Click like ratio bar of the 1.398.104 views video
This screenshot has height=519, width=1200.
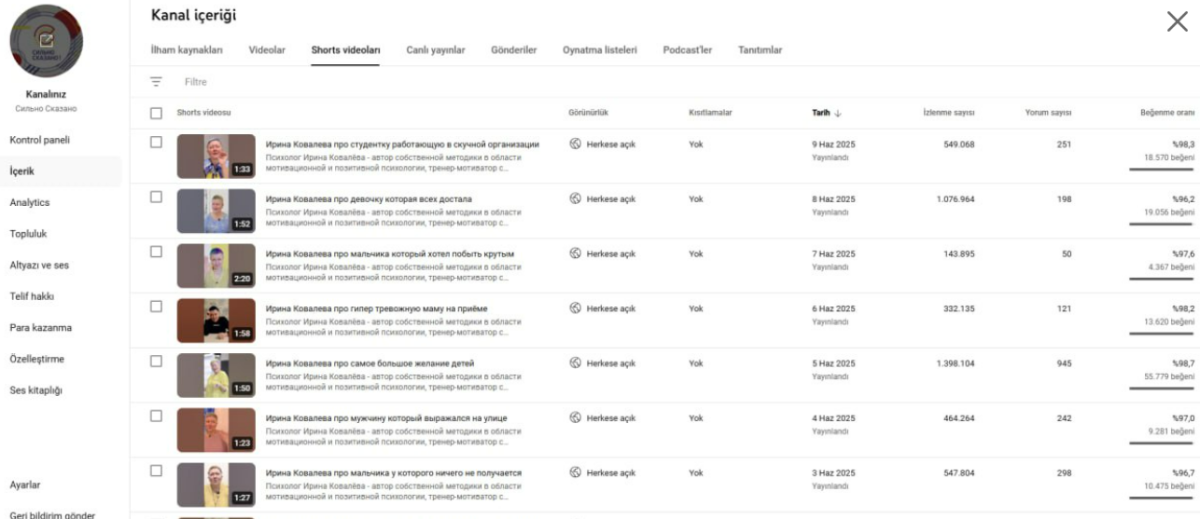(1161, 388)
